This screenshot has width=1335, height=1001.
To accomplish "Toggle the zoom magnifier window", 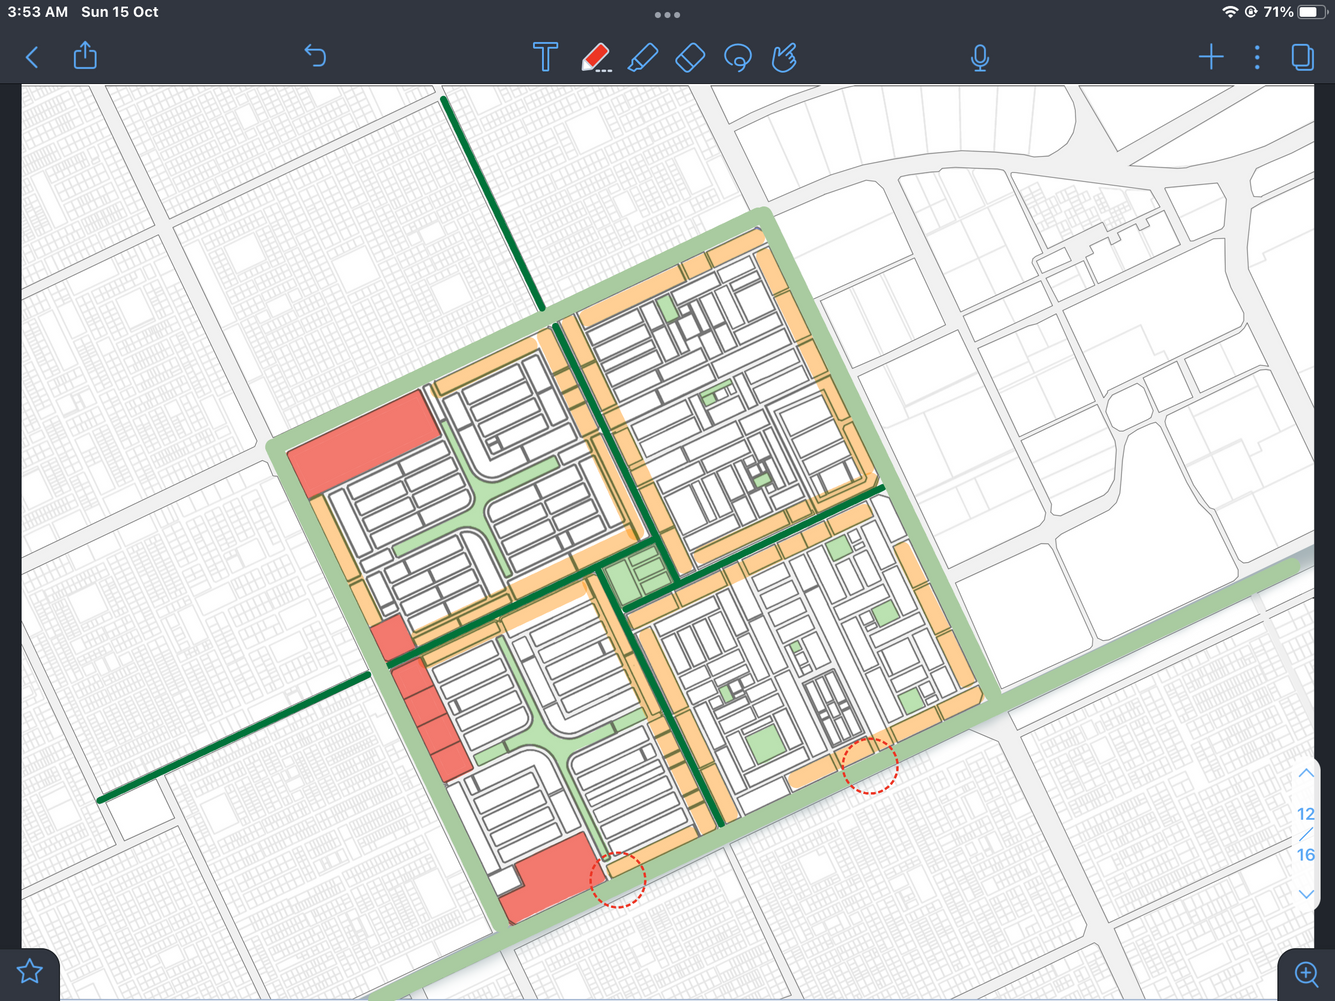I will [1307, 973].
